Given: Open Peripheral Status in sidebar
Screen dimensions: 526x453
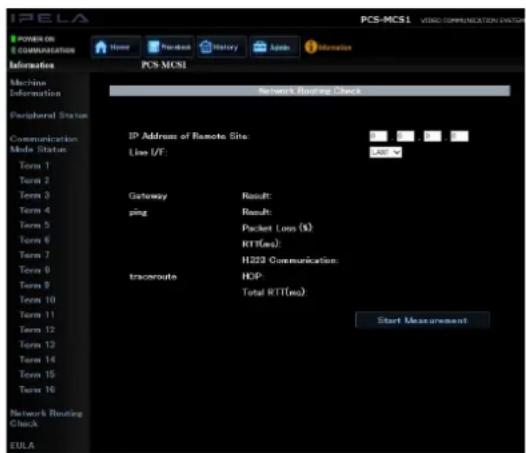Looking at the screenshot, I should [49, 115].
